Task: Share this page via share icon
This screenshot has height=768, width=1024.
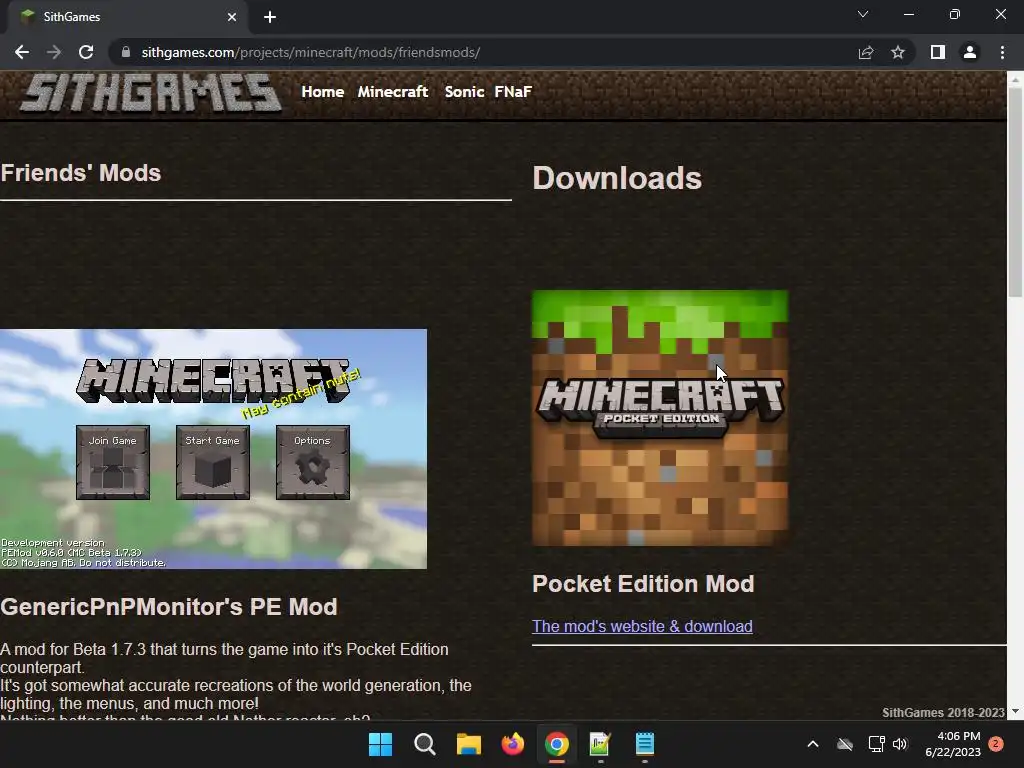Action: coord(866,52)
